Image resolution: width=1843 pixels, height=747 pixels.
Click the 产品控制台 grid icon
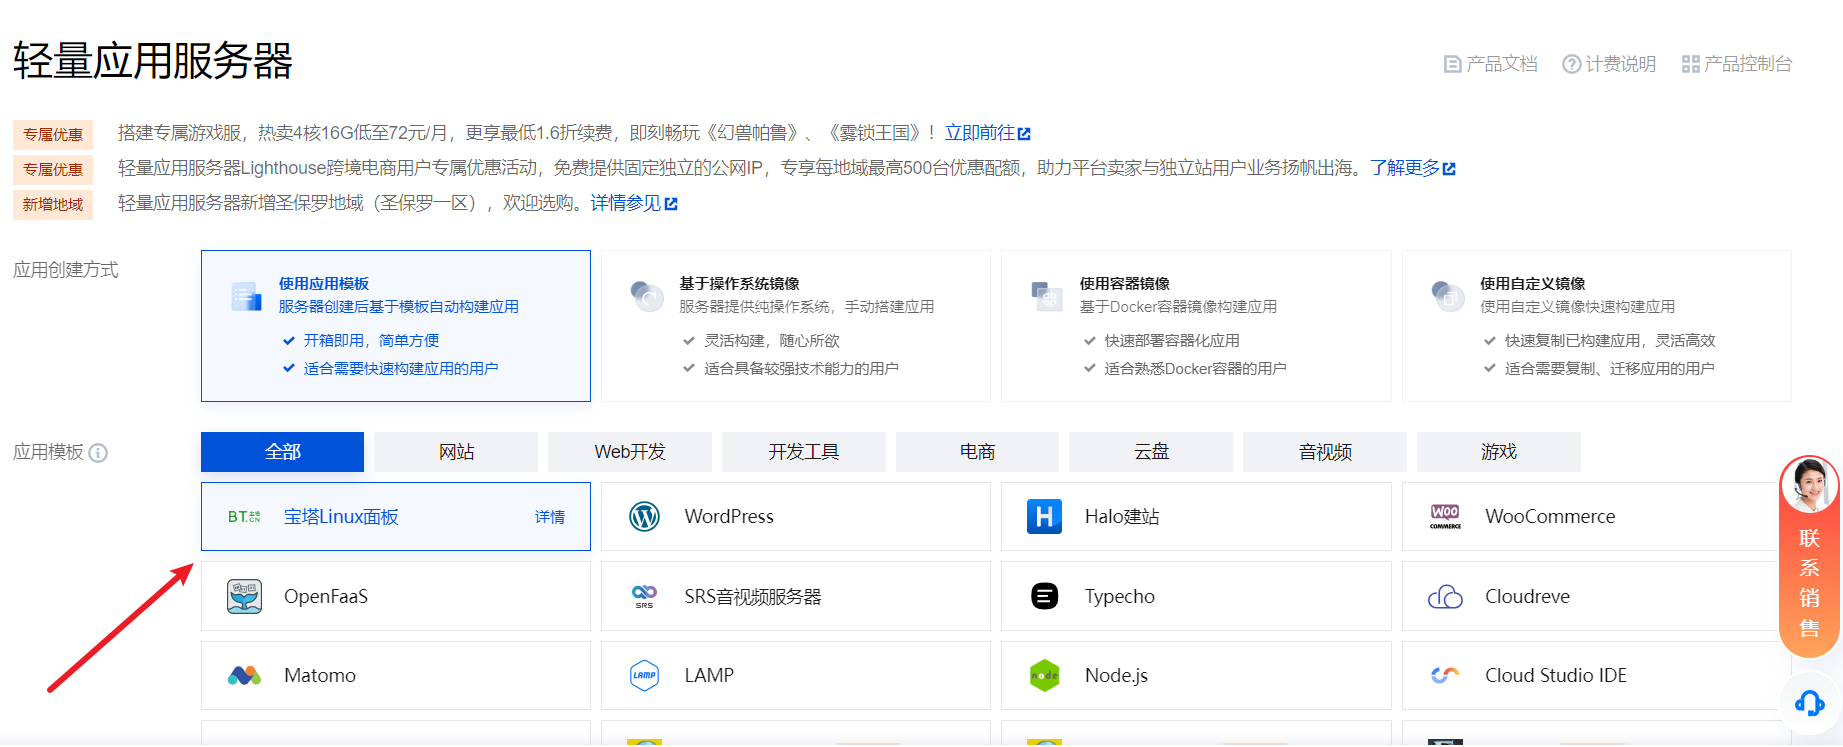(x=1690, y=64)
